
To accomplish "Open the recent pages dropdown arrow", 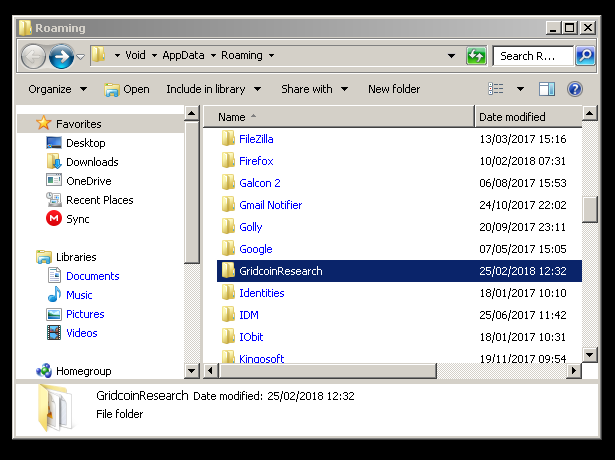I will [80, 57].
